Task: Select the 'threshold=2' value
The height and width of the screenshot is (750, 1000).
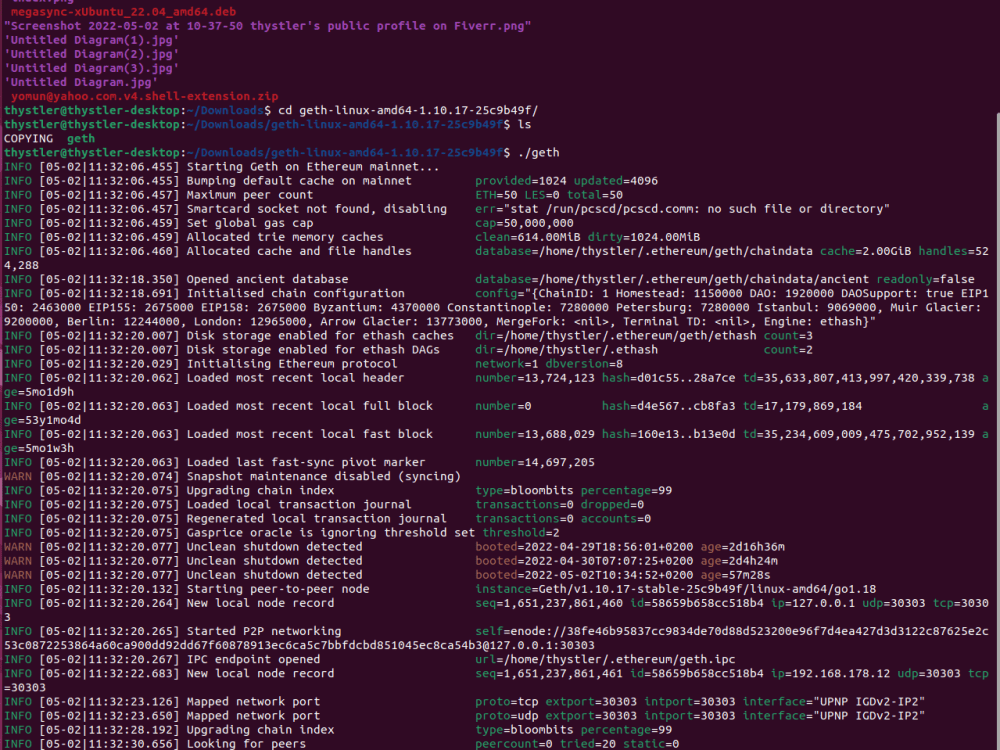Action: [x=520, y=533]
